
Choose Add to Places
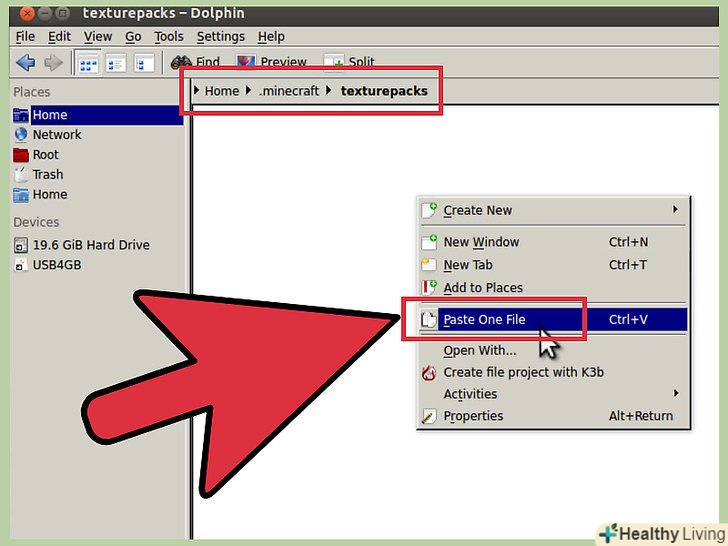553,287
